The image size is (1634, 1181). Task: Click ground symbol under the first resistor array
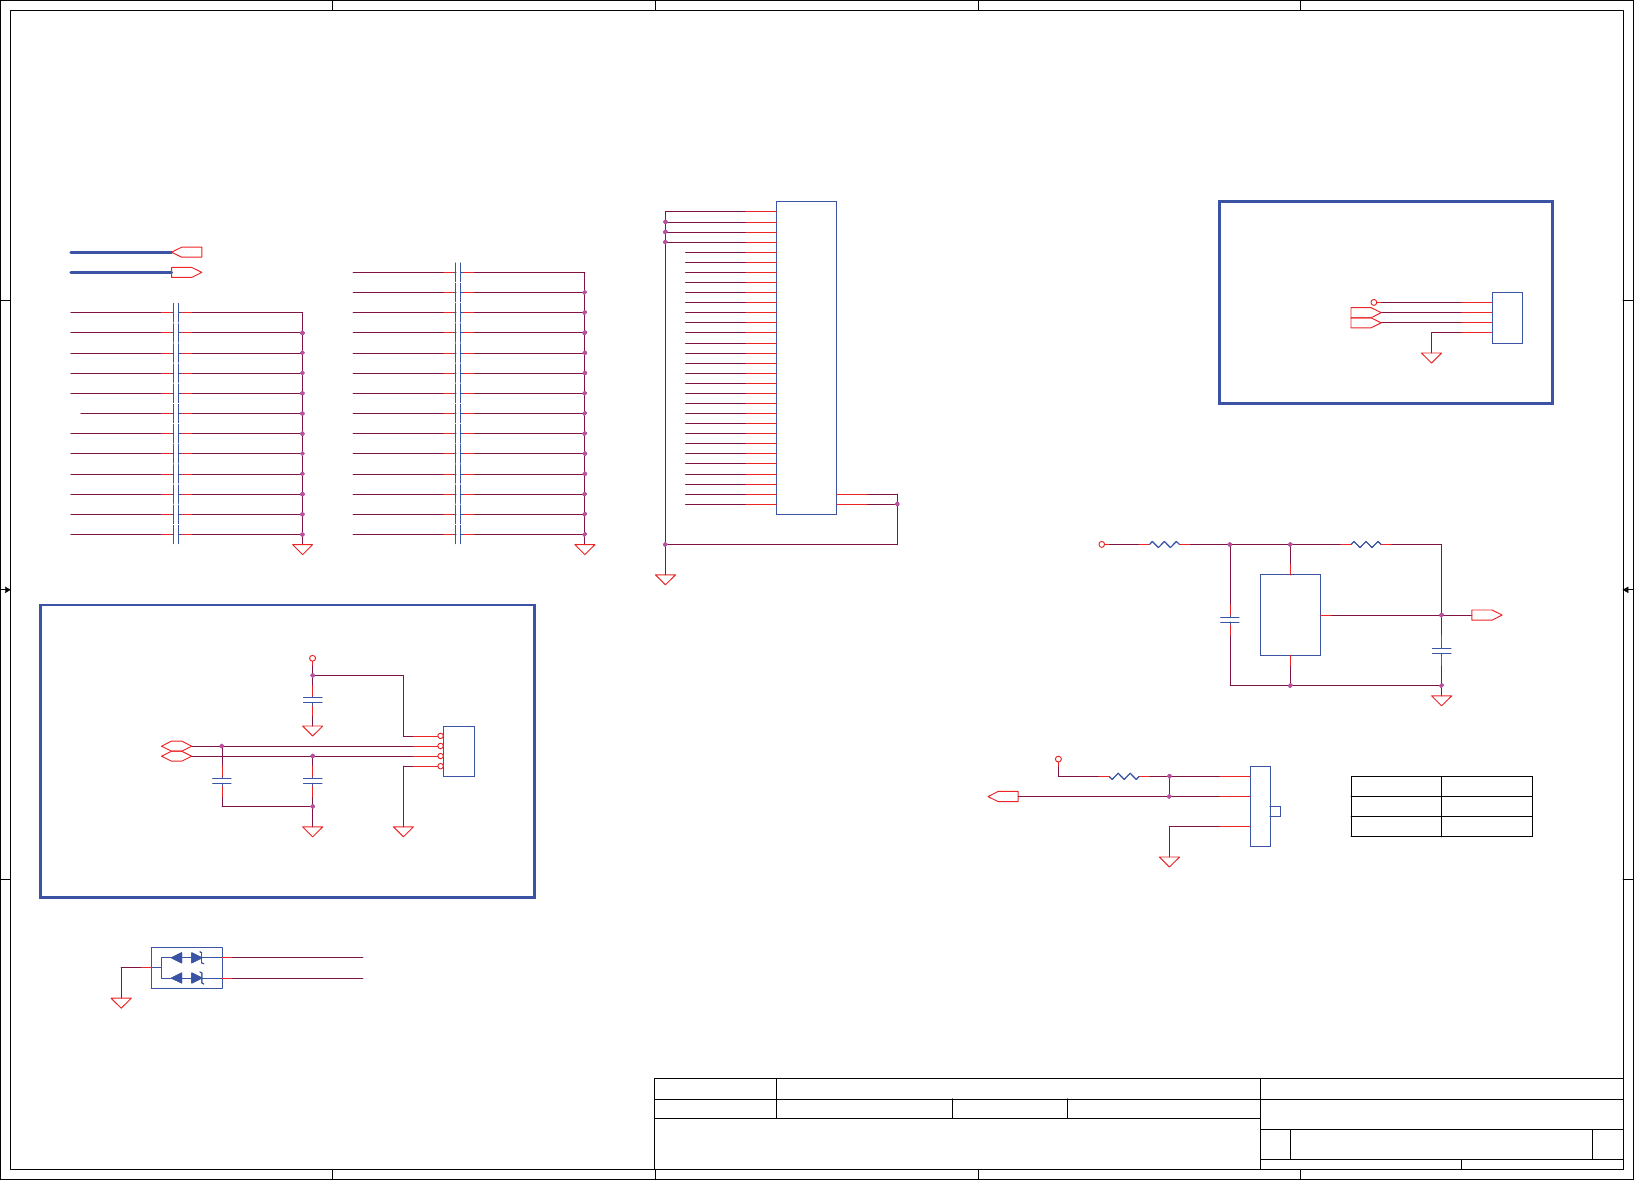coord(302,548)
